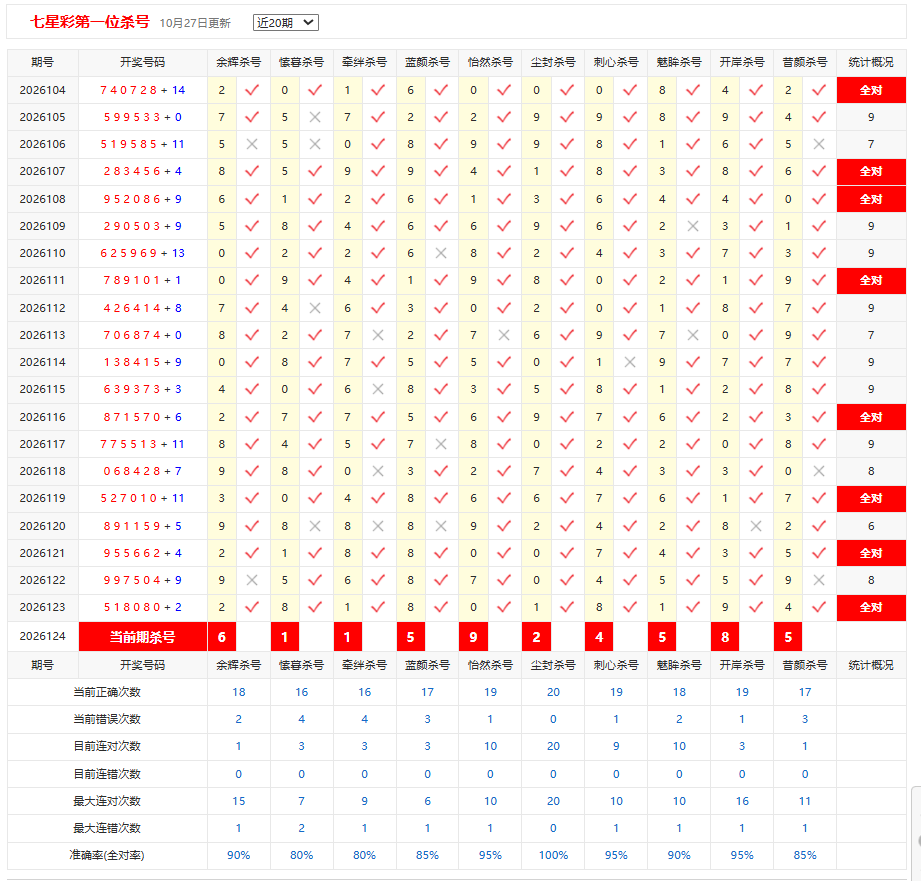Click the 当前正确次数 row label
This screenshot has width=921, height=881.
[107, 692]
